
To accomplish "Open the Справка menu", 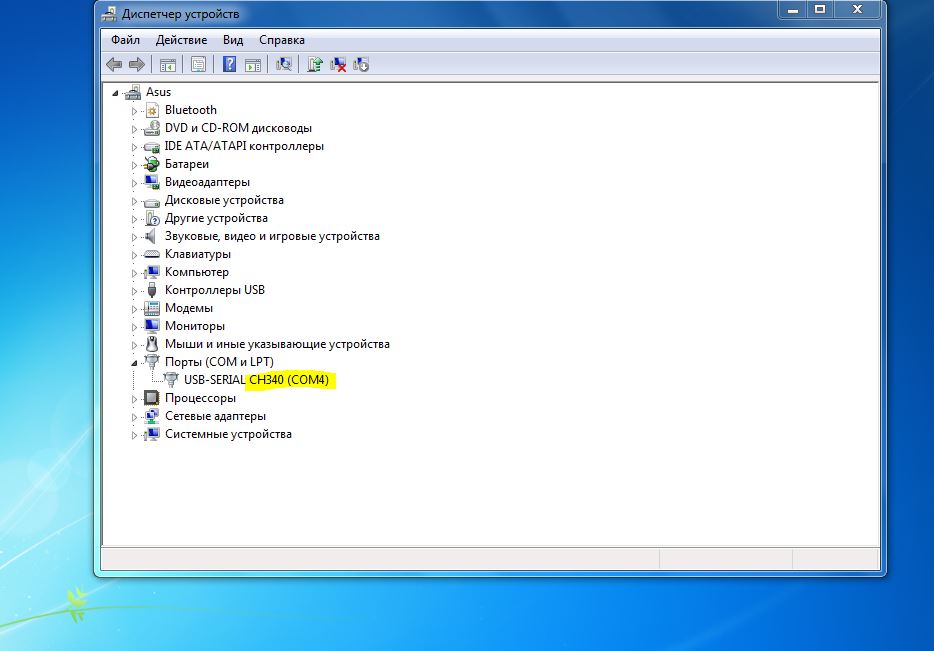I will pos(281,40).
